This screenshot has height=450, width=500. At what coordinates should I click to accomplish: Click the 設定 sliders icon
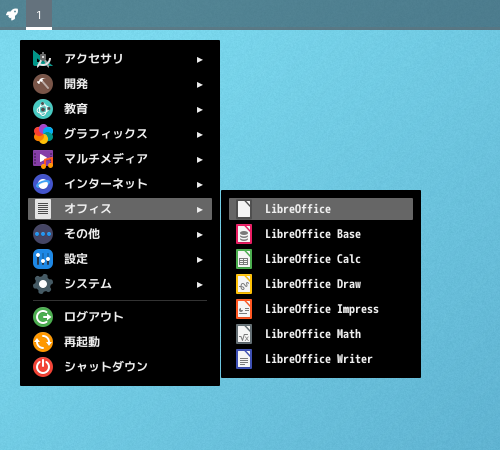coord(43,259)
